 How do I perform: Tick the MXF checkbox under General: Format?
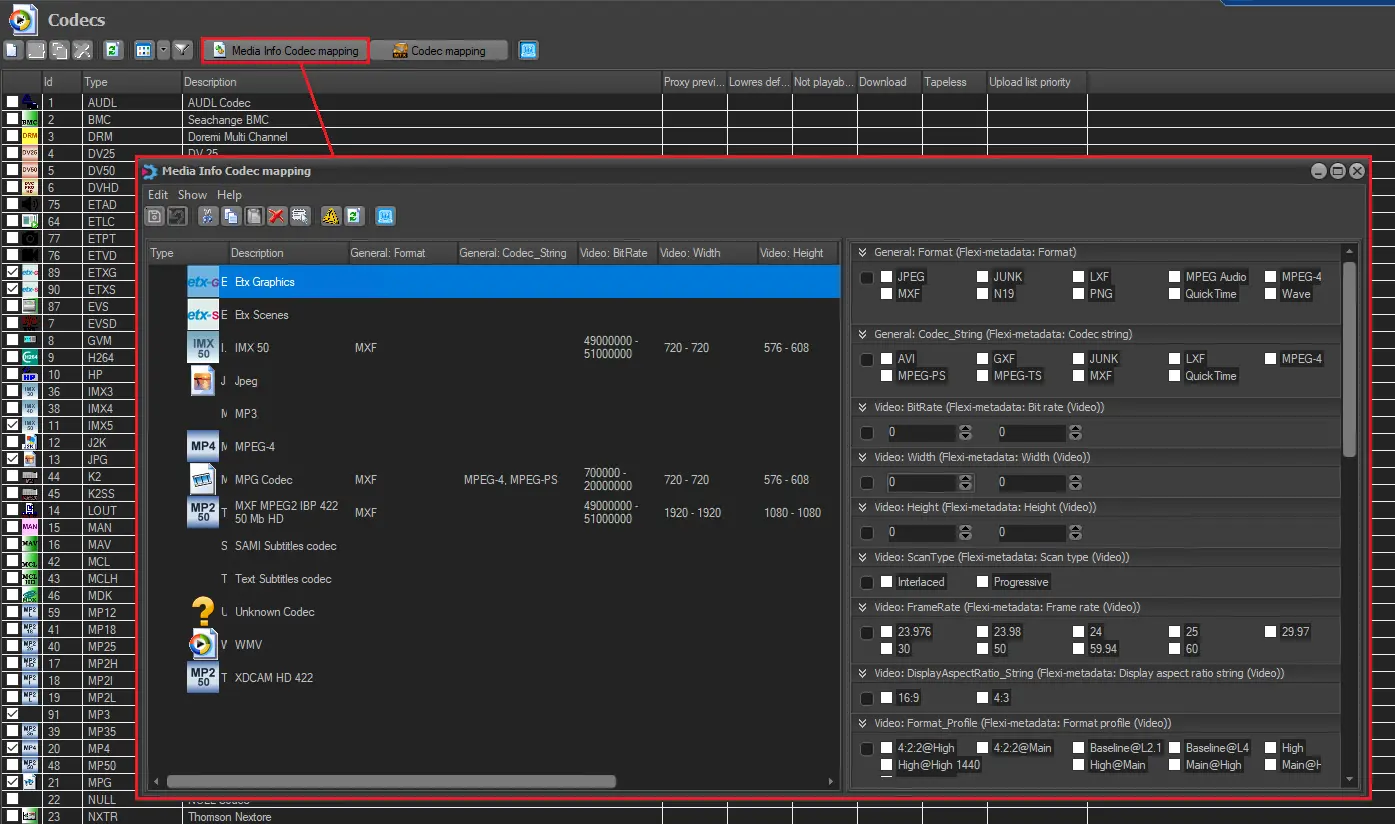coord(887,294)
